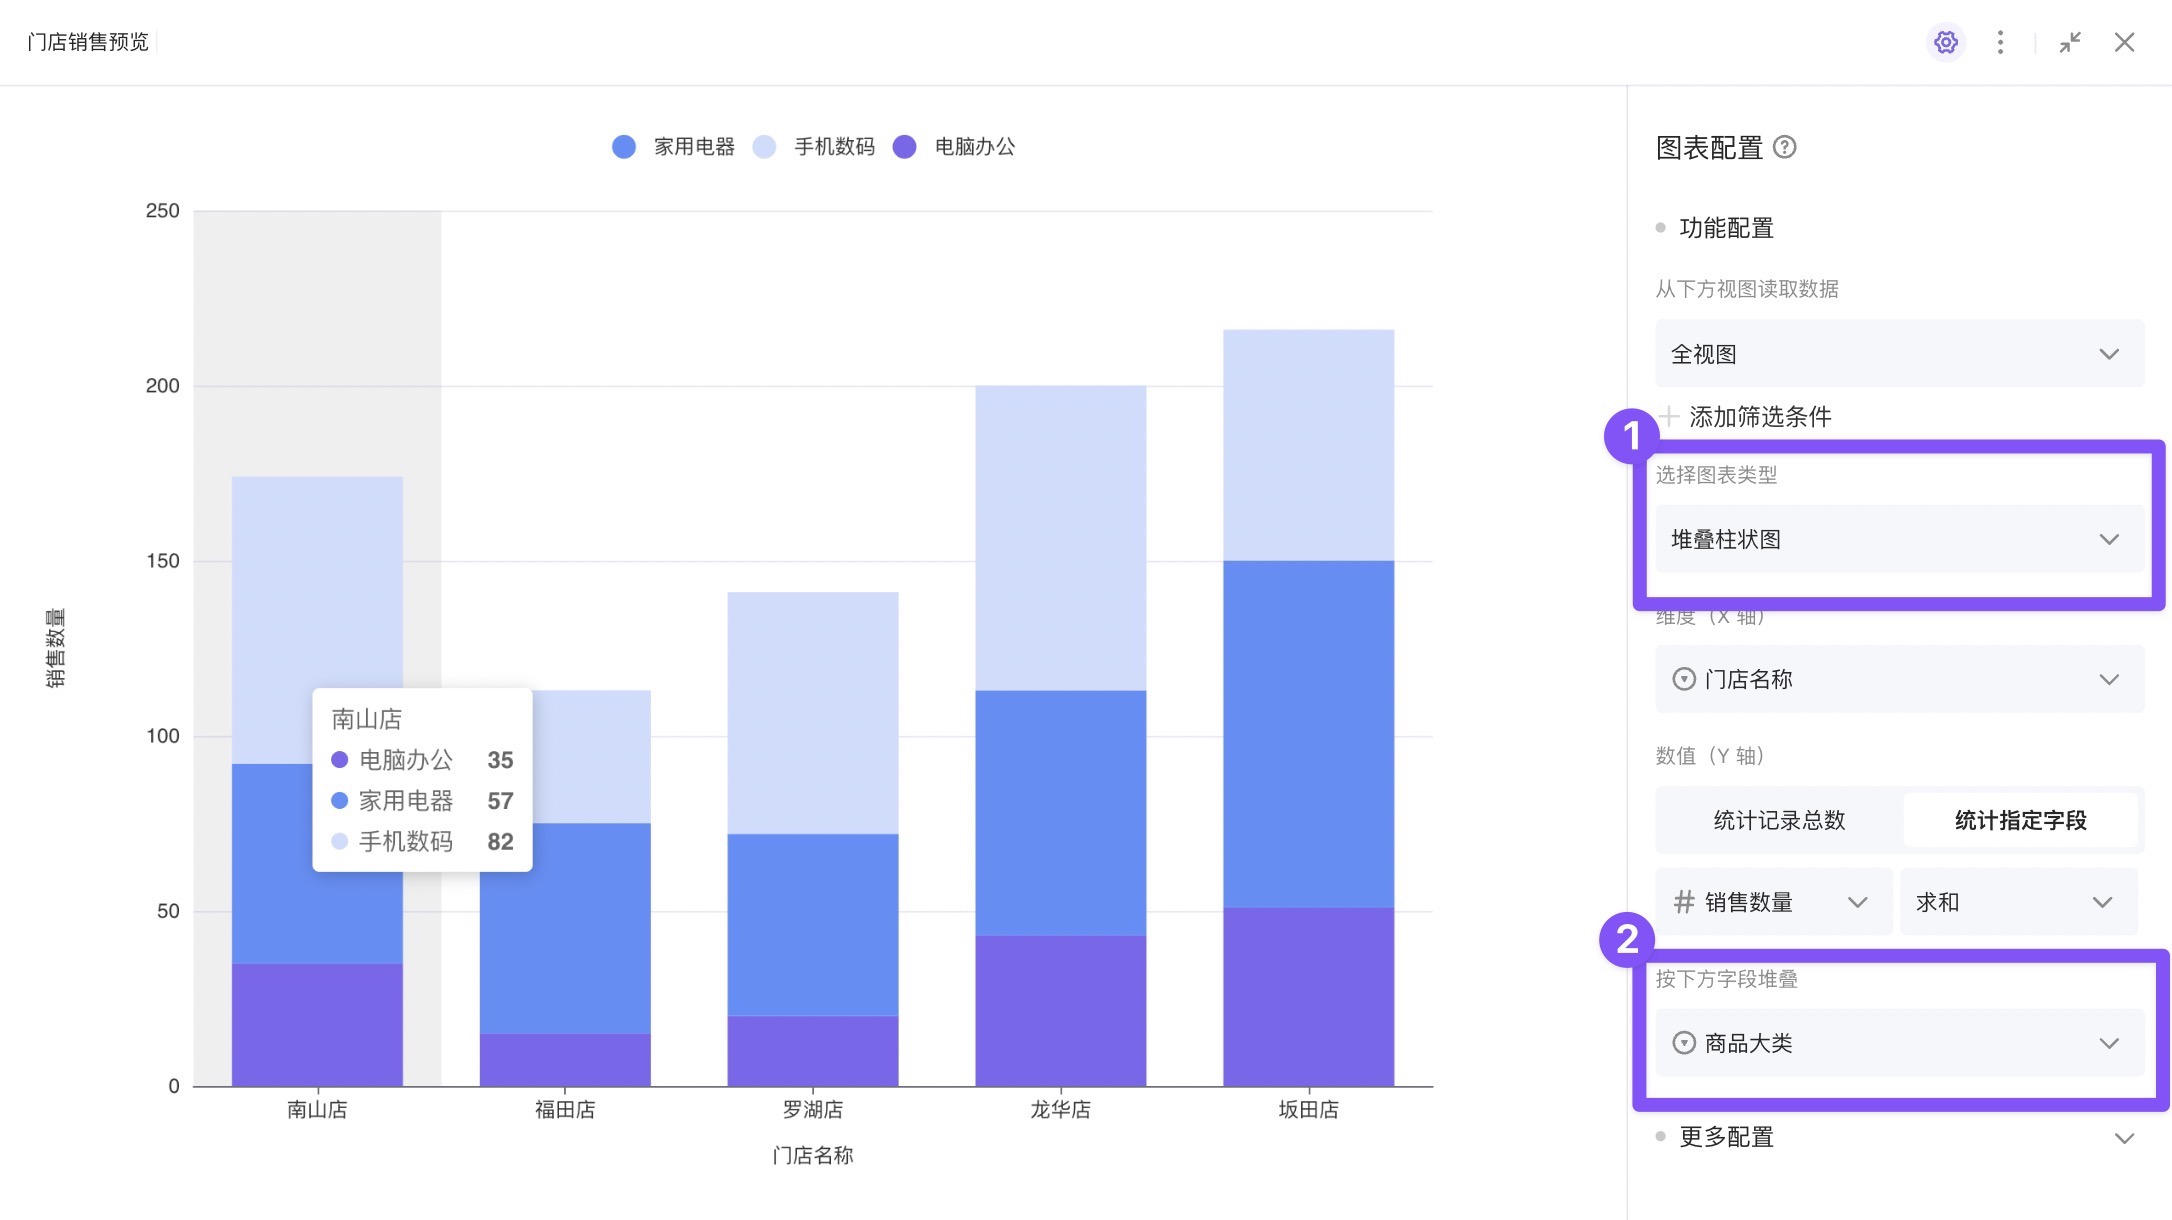Select 统计记录总数 button for Y-axis
Screen dimensions: 2172x1220
(x=1777, y=819)
